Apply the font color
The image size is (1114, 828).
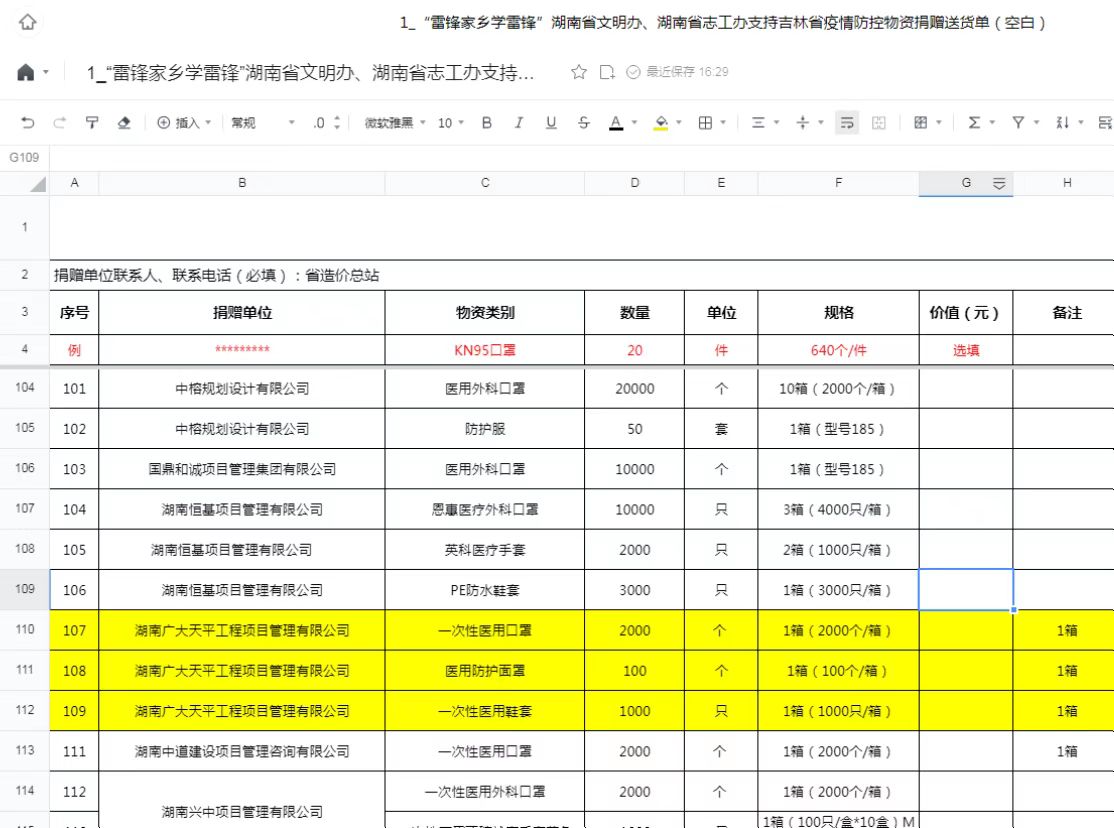pyautogui.click(x=616, y=122)
